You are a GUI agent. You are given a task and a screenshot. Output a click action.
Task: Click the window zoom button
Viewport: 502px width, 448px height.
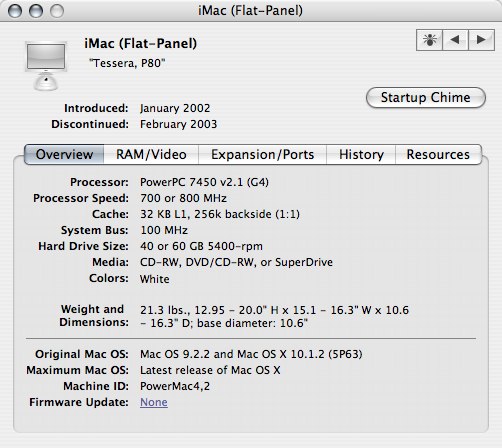coord(57,11)
